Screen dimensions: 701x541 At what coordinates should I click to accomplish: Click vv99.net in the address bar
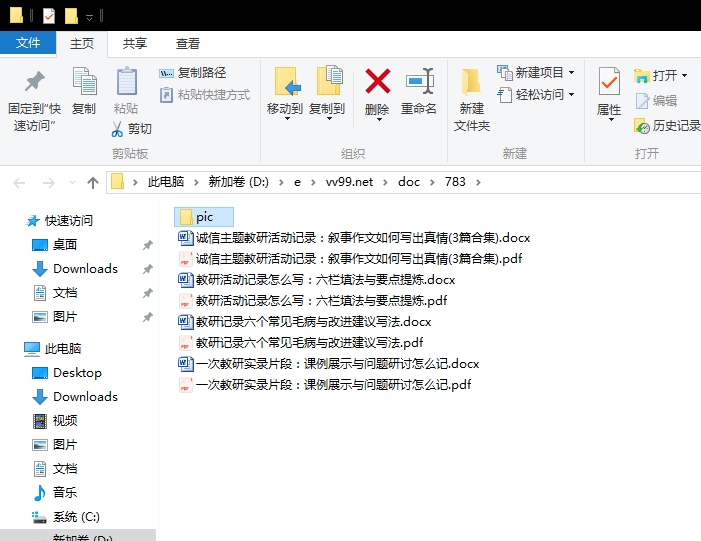(349, 182)
